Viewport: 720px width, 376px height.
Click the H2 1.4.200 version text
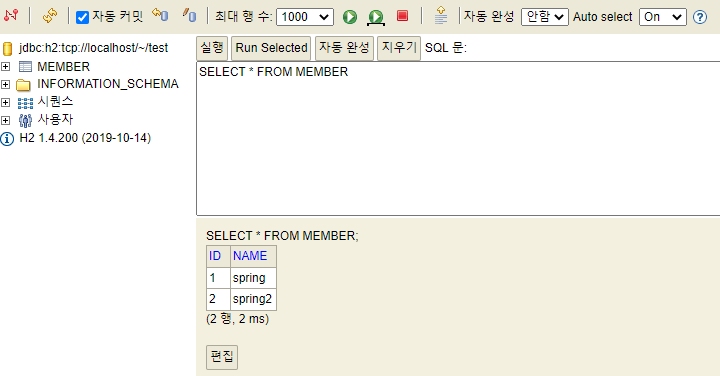click(85, 138)
